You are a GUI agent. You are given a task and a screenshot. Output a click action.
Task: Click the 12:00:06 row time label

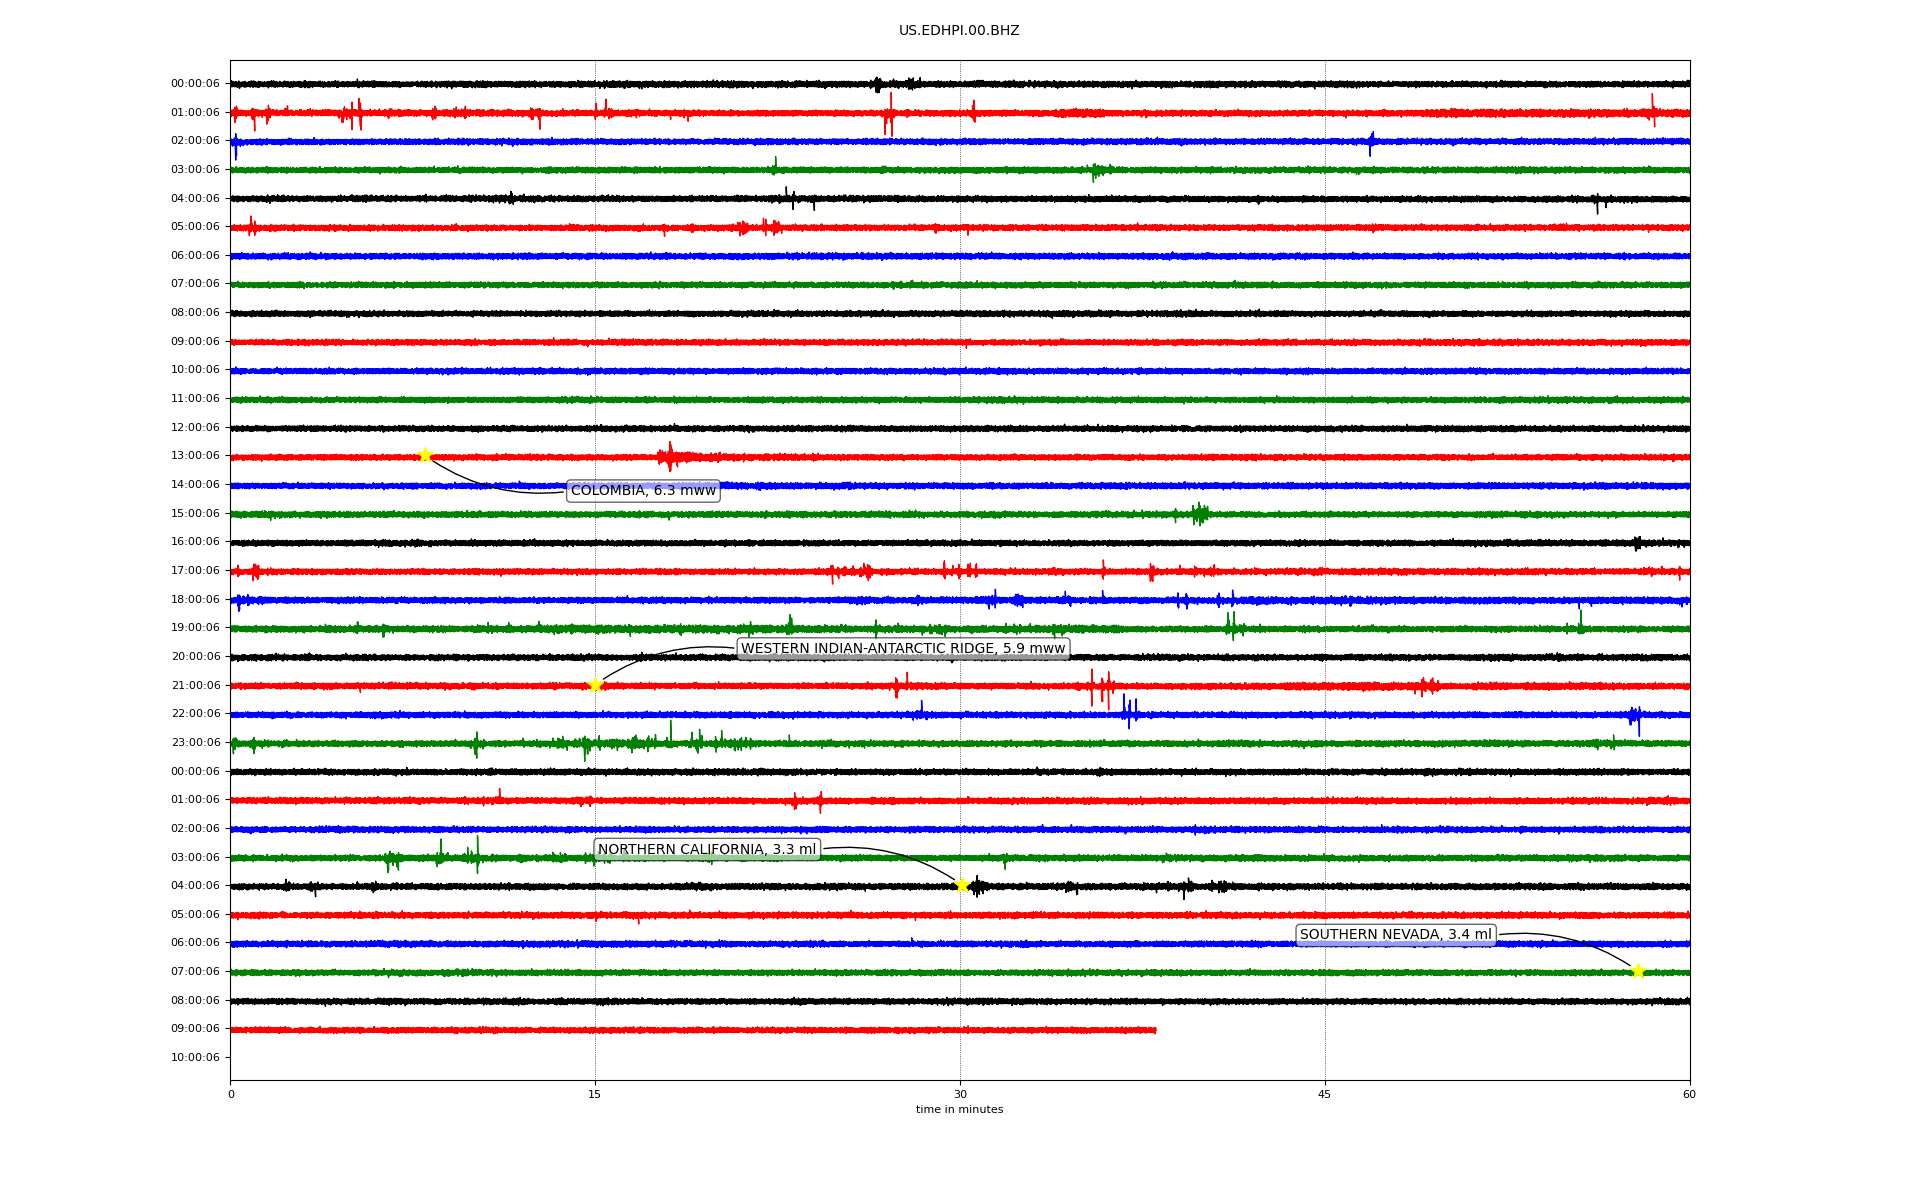point(195,428)
